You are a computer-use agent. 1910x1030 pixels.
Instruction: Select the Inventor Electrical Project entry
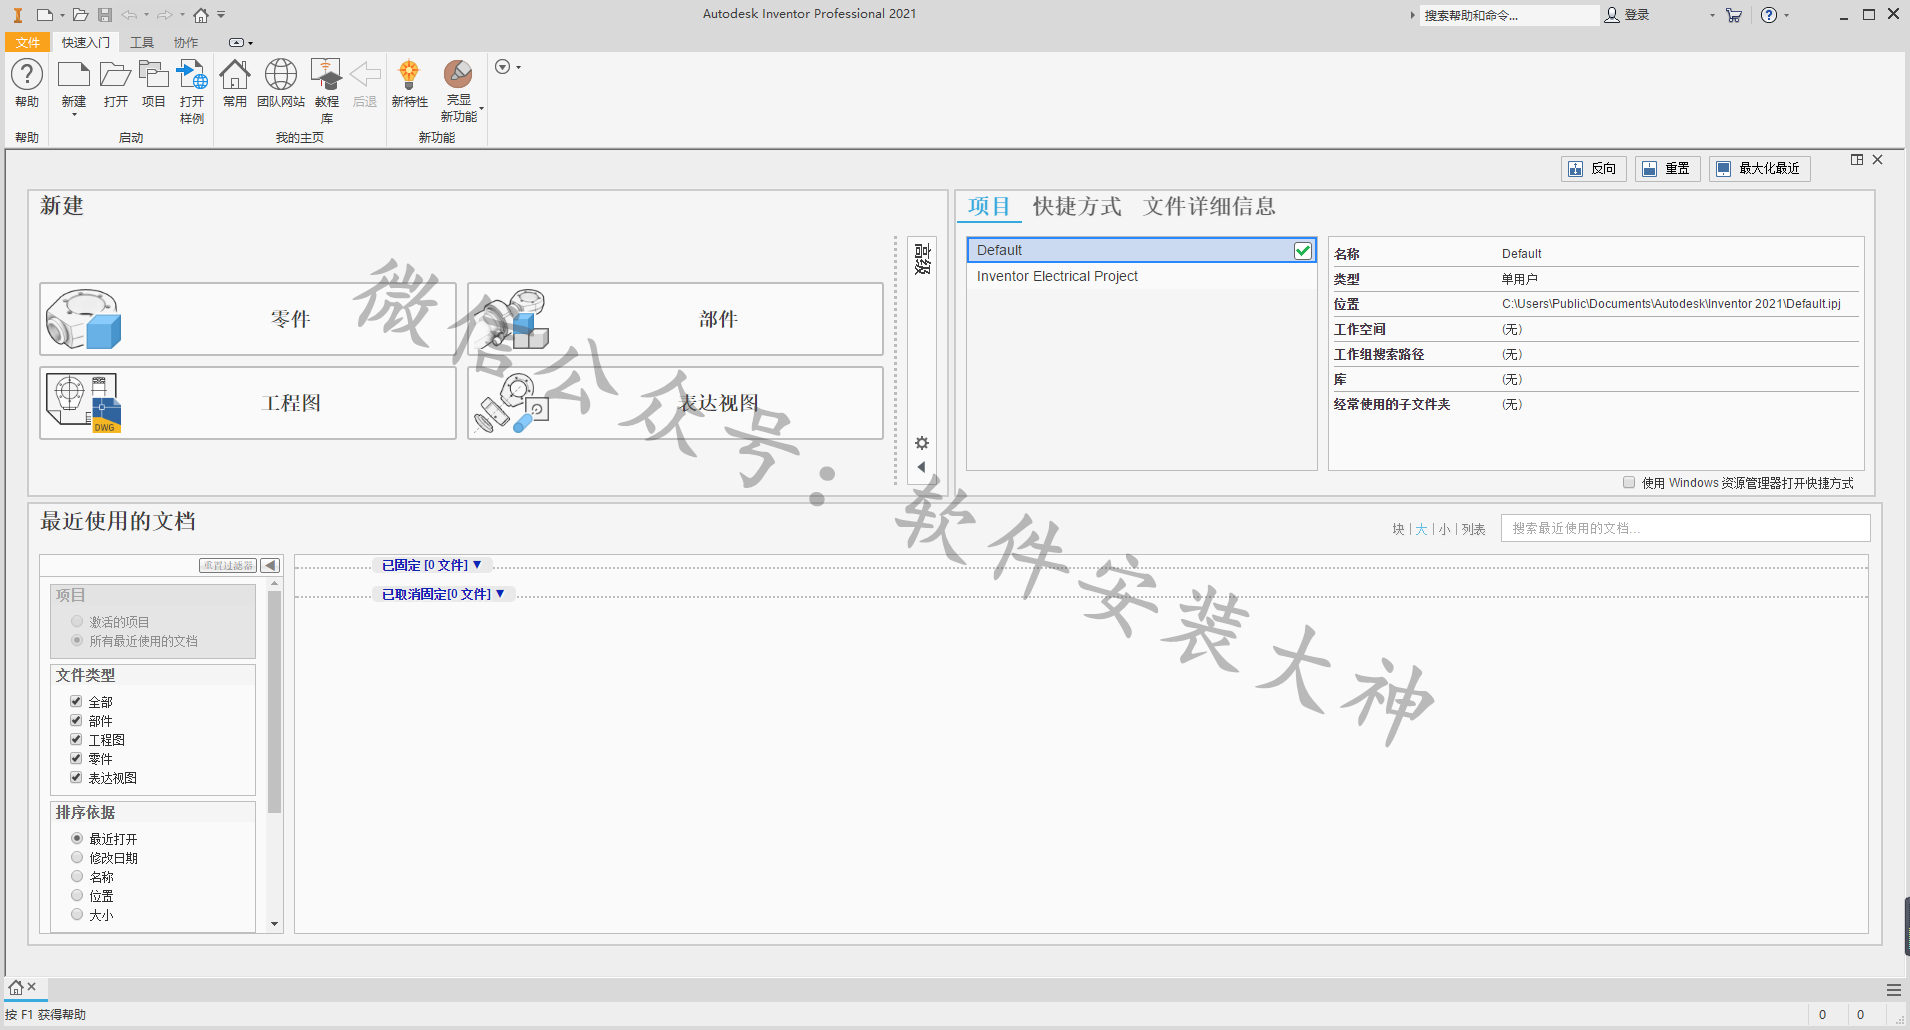point(1141,276)
